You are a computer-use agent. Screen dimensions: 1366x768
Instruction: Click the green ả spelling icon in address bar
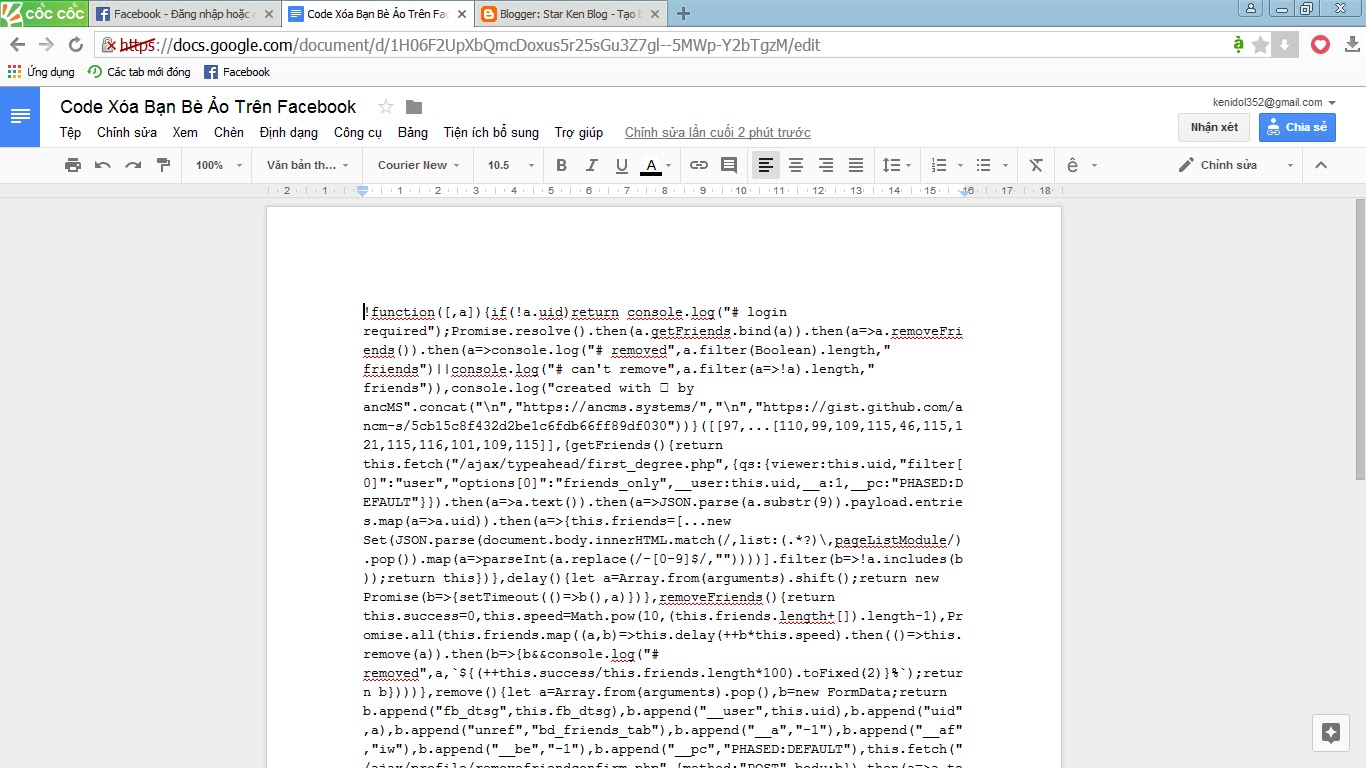pyautogui.click(x=1238, y=44)
